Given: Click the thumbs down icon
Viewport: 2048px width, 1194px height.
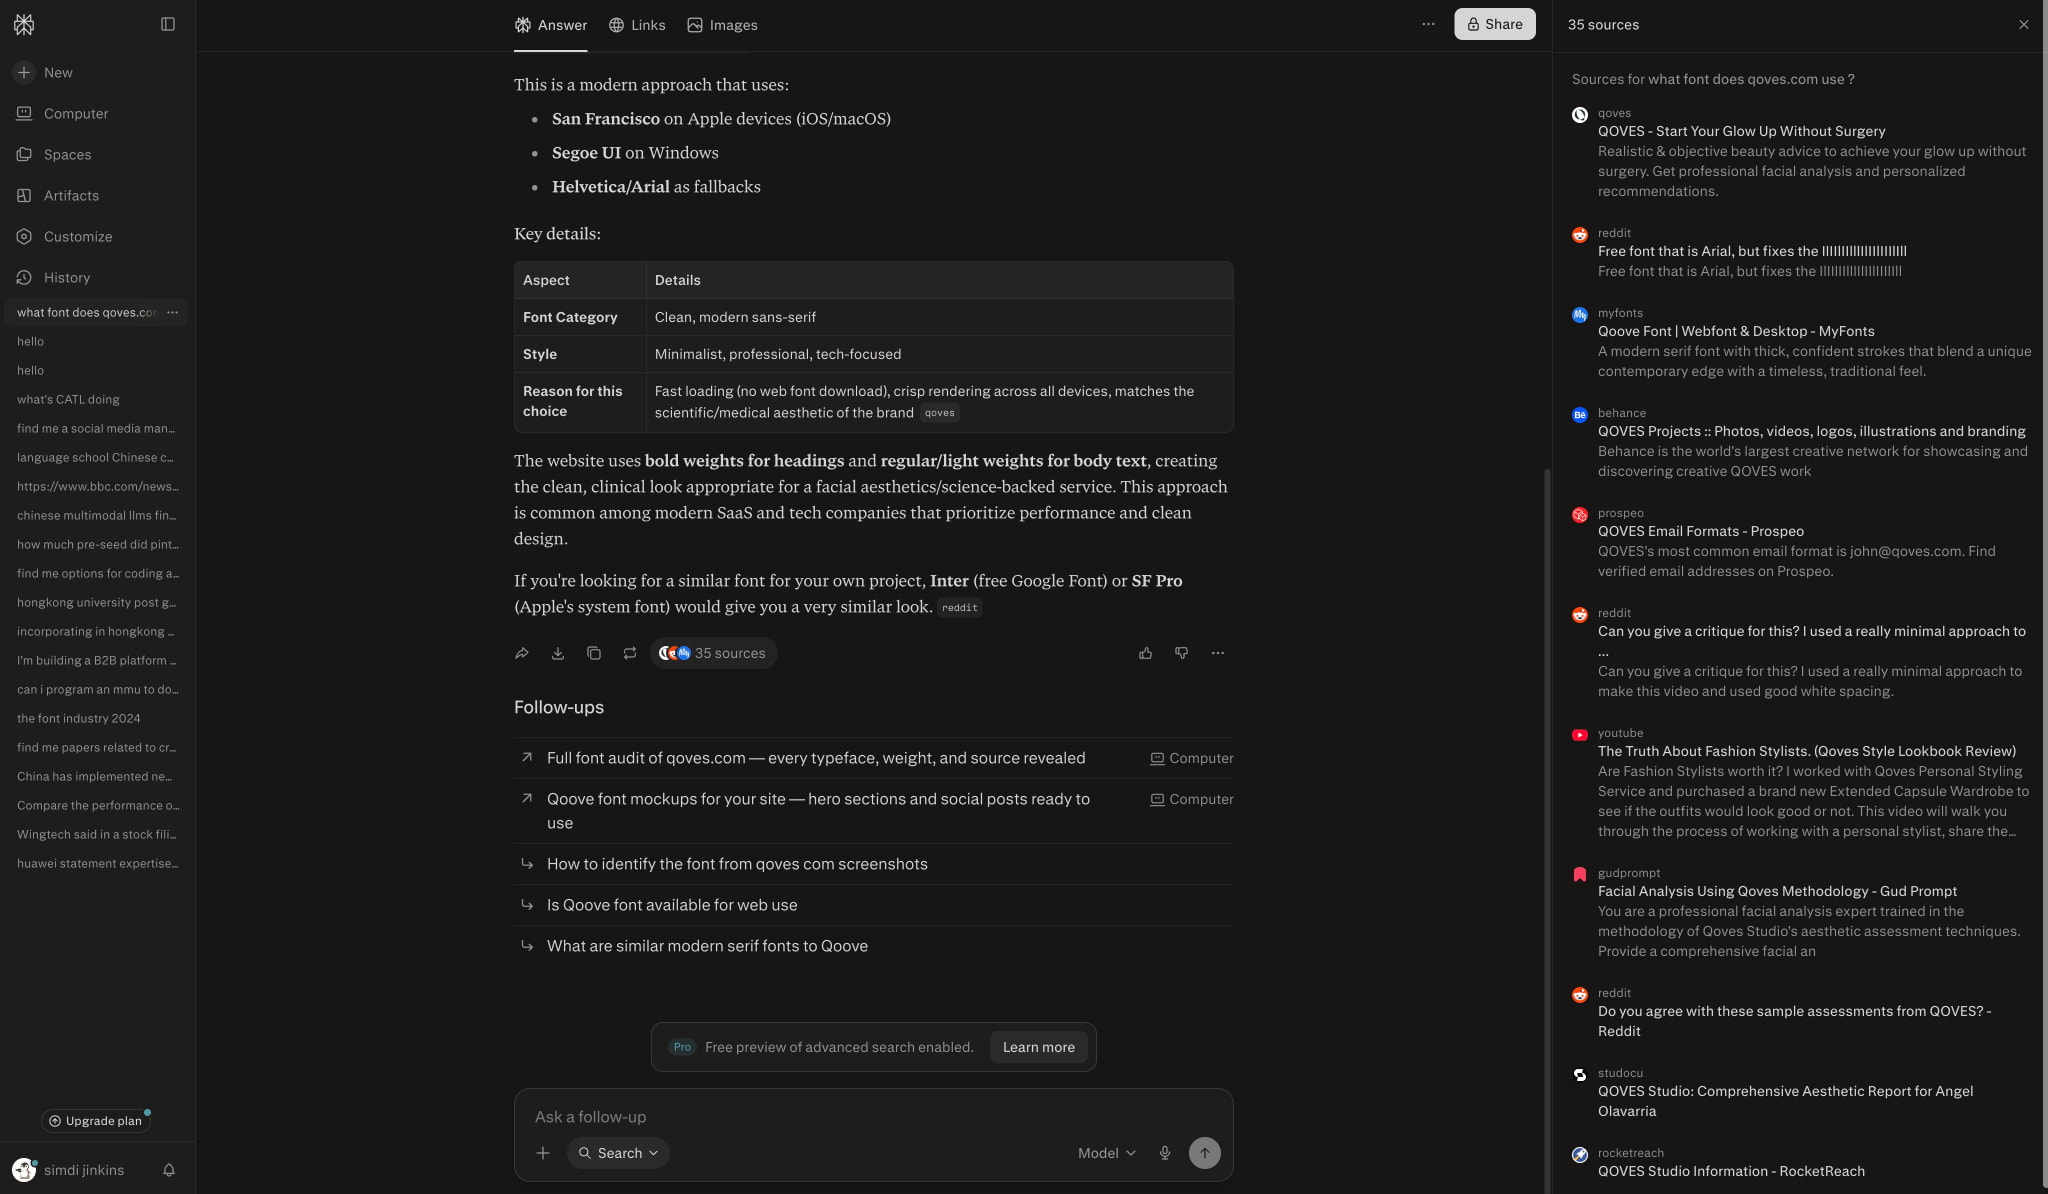Looking at the screenshot, I should tap(1182, 654).
